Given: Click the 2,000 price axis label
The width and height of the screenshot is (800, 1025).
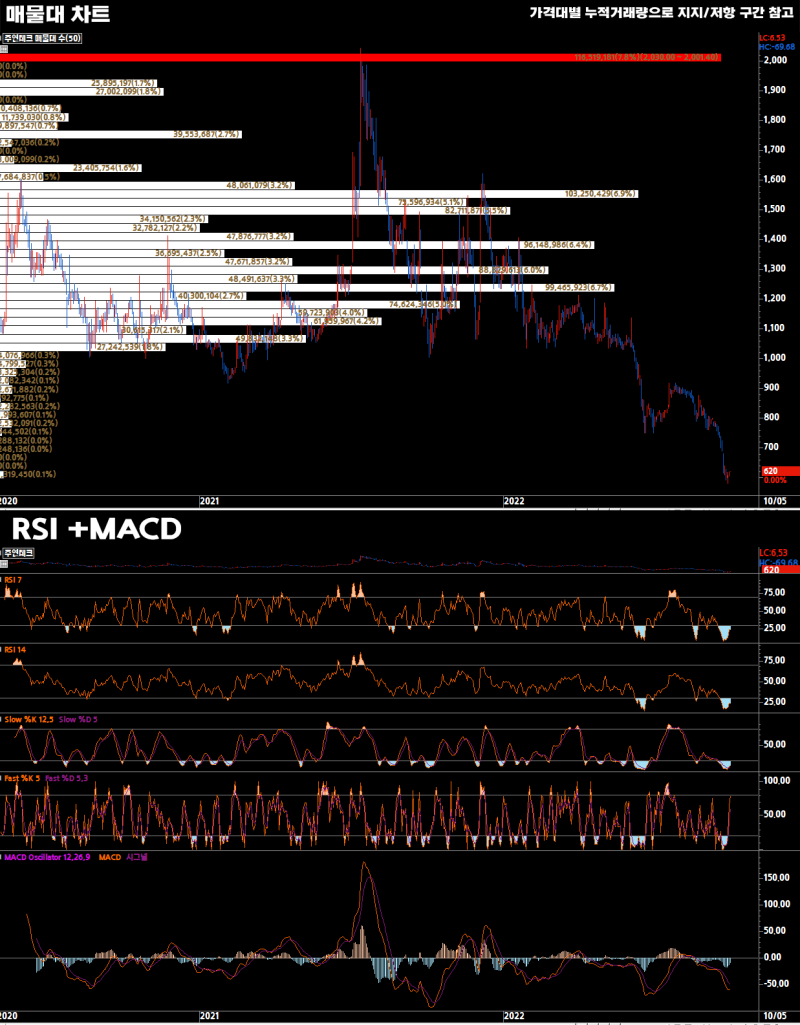Looking at the screenshot, I should (x=774, y=60).
